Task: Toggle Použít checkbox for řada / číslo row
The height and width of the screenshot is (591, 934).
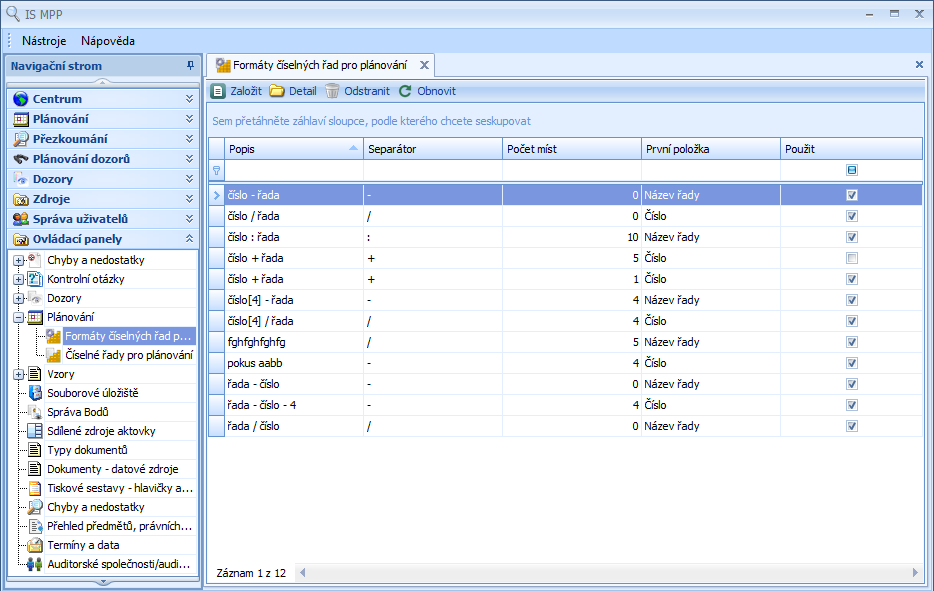Action: pyautogui.click(x=852, y=426)
